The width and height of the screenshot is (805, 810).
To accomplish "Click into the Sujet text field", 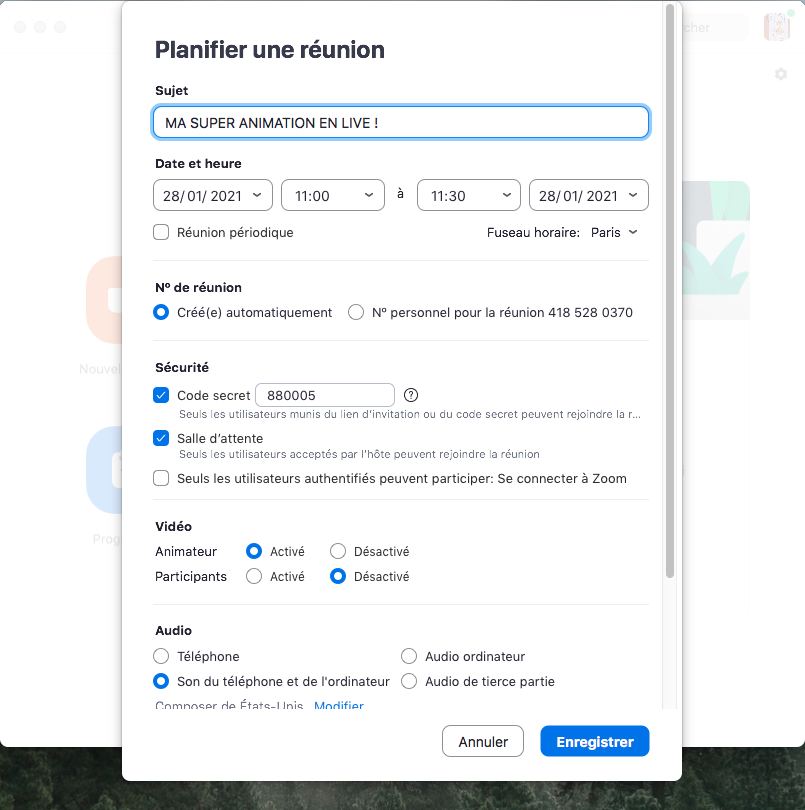I will pos(401,123).
